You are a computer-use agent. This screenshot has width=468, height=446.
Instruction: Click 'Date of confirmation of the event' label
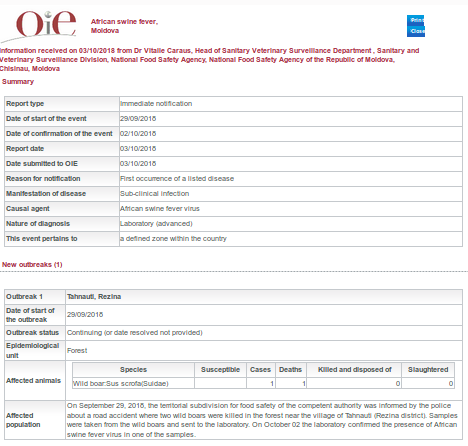pos(59,134)
